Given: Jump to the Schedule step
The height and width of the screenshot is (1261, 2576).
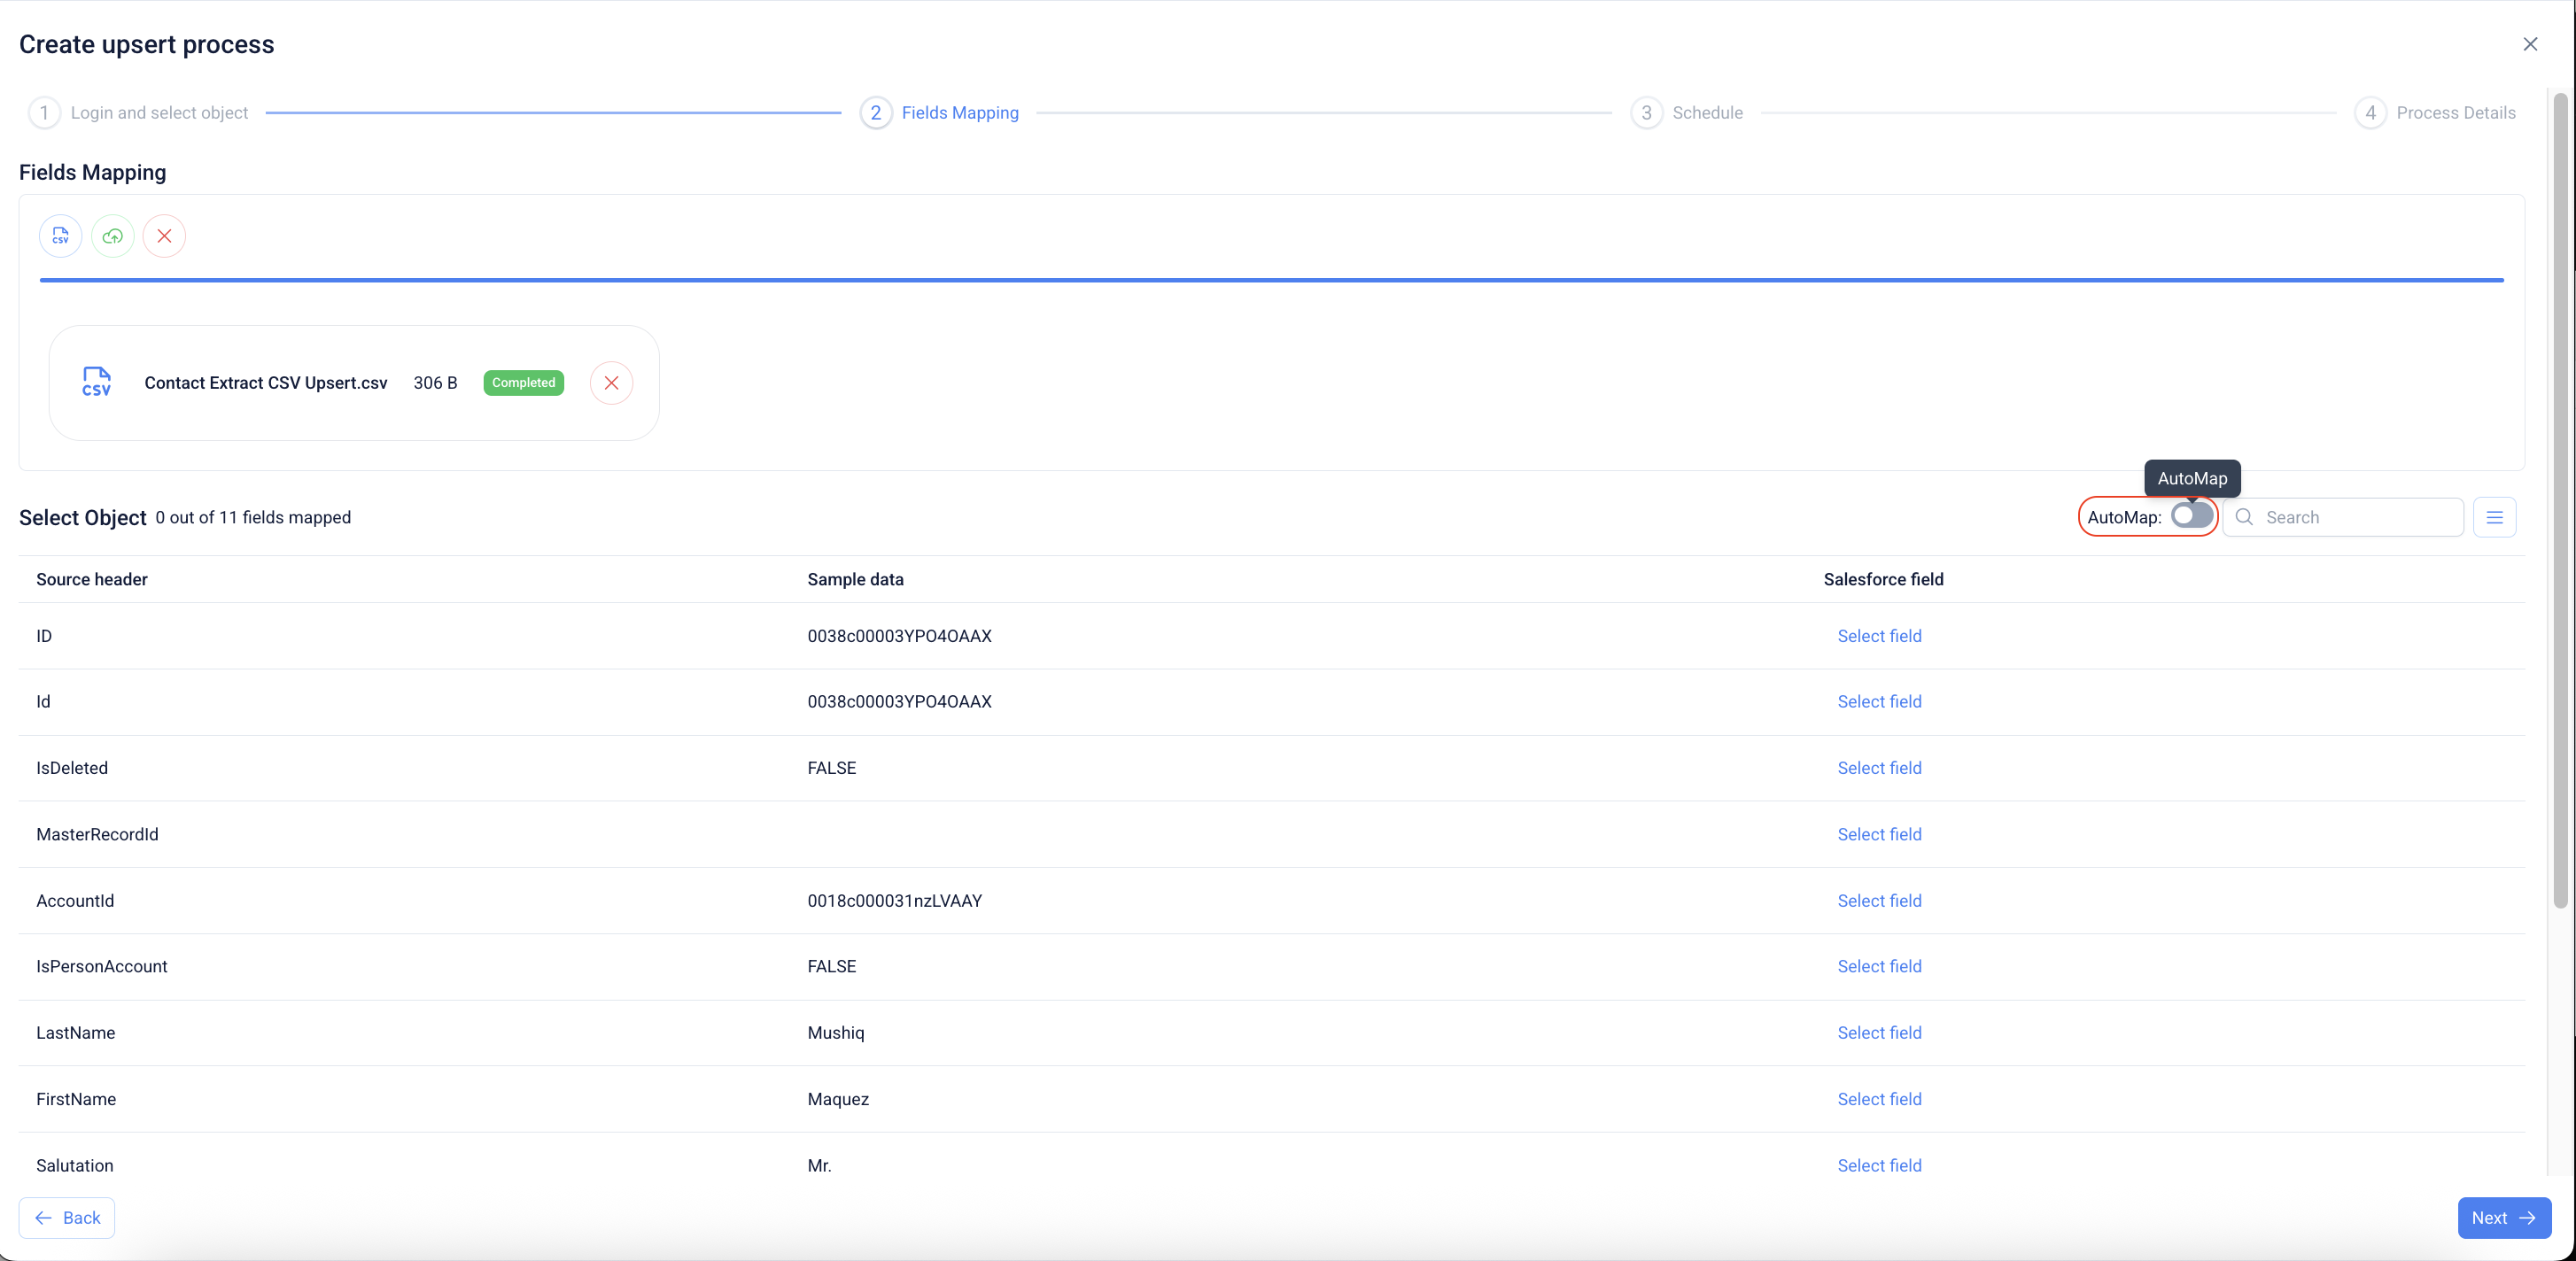Looking at the screenshot, I should (1706, 113).
